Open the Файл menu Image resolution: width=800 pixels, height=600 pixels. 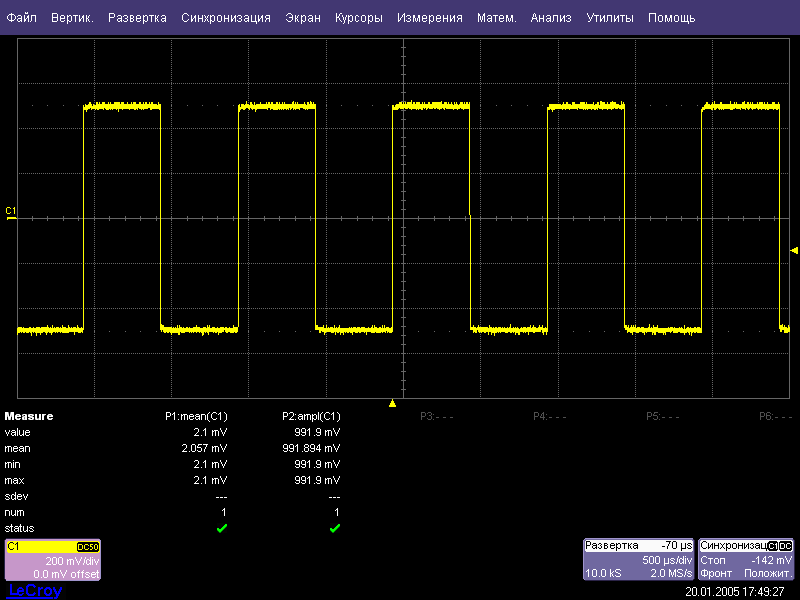click(22, 18)
